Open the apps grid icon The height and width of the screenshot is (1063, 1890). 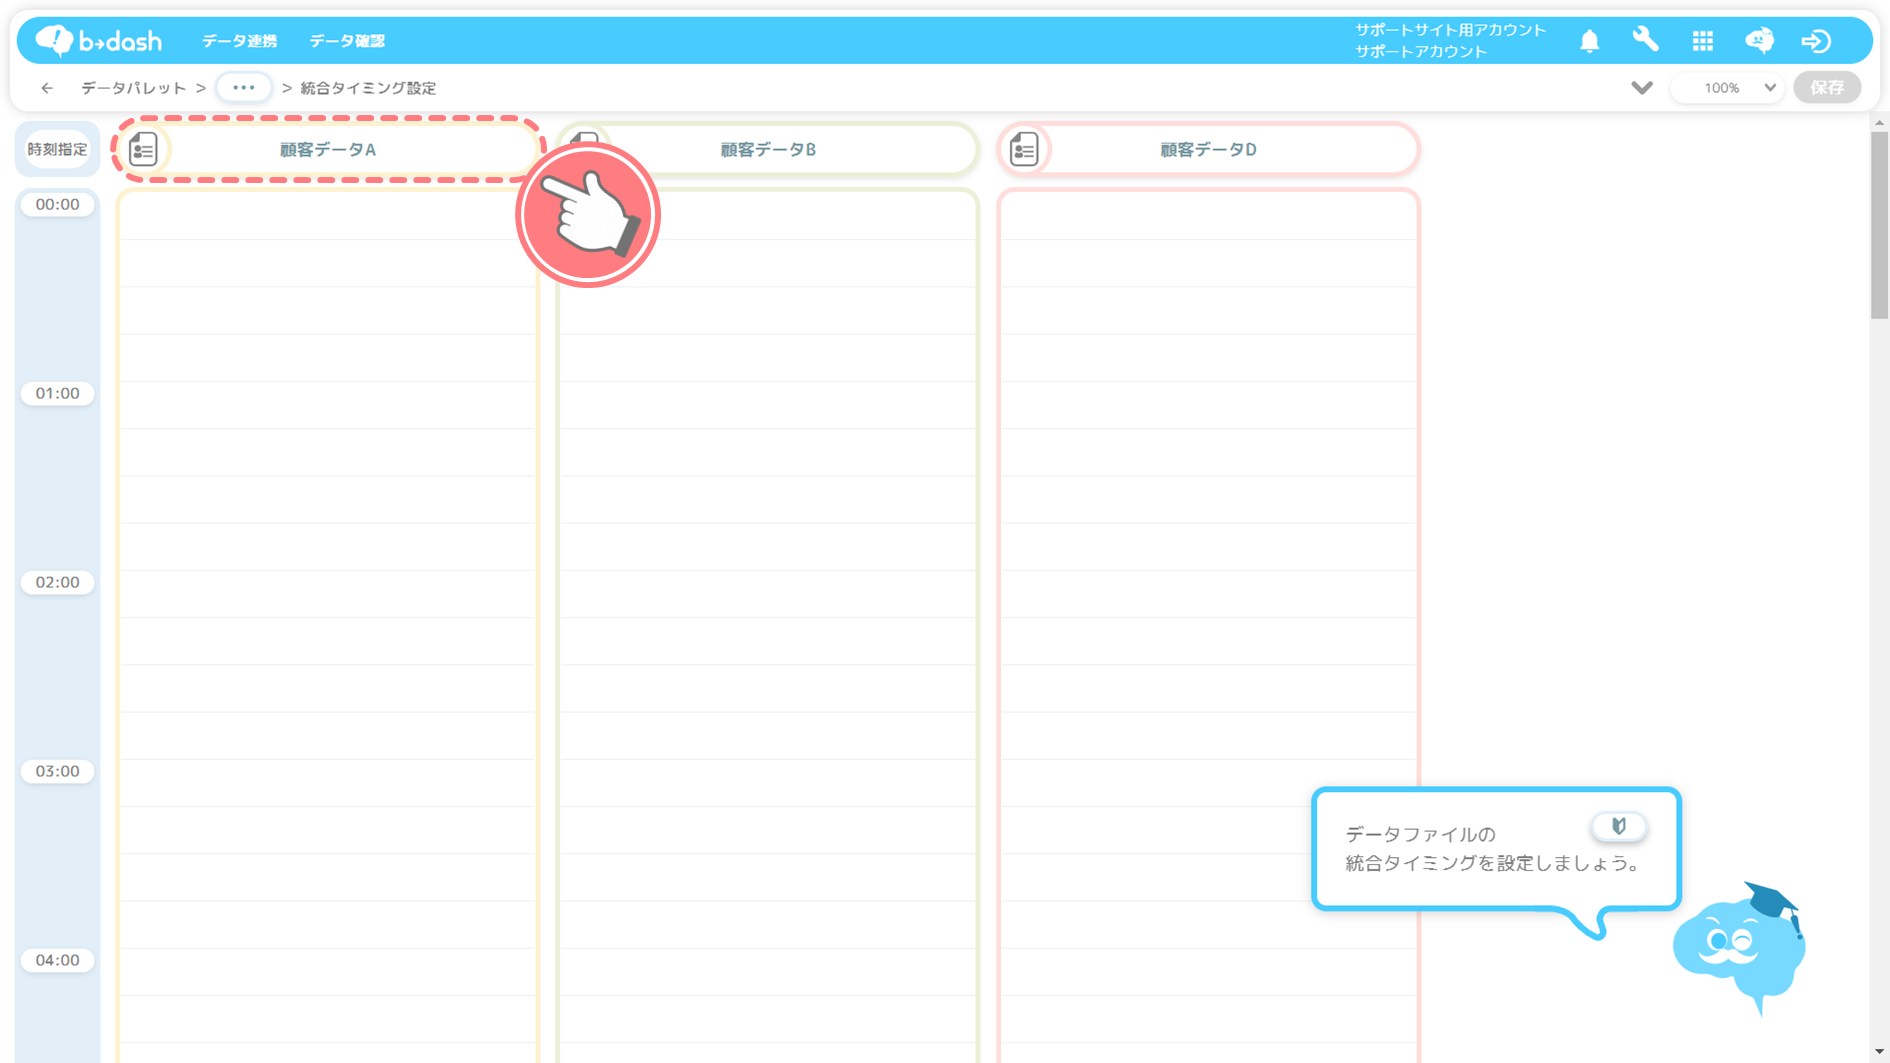coord(1702,41)
